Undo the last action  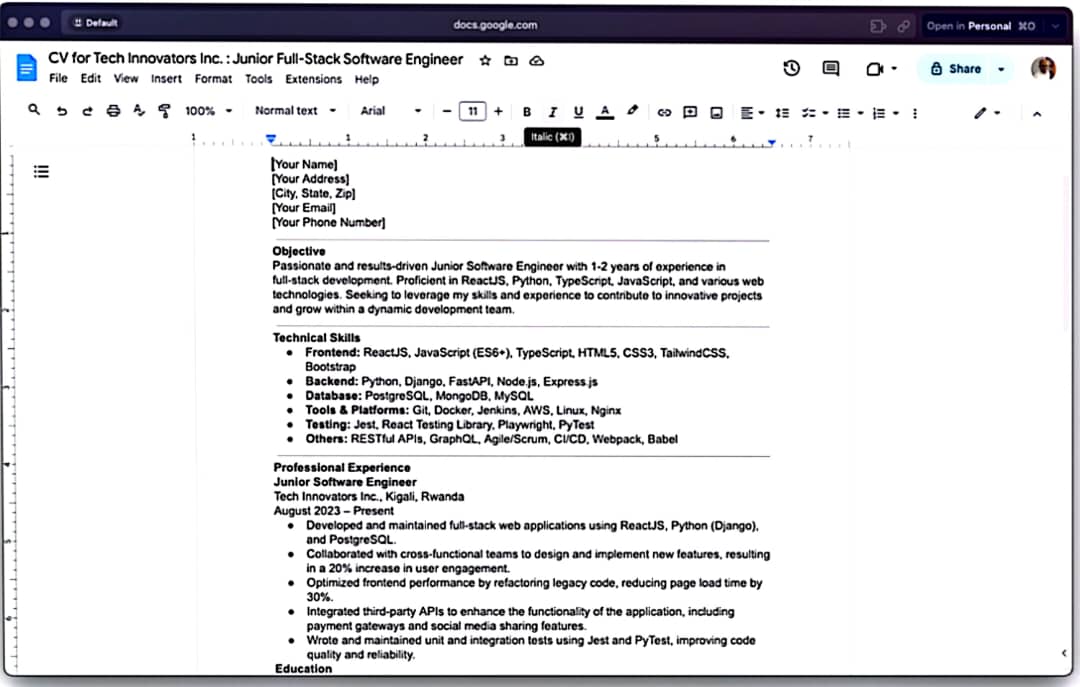(62, 111)
